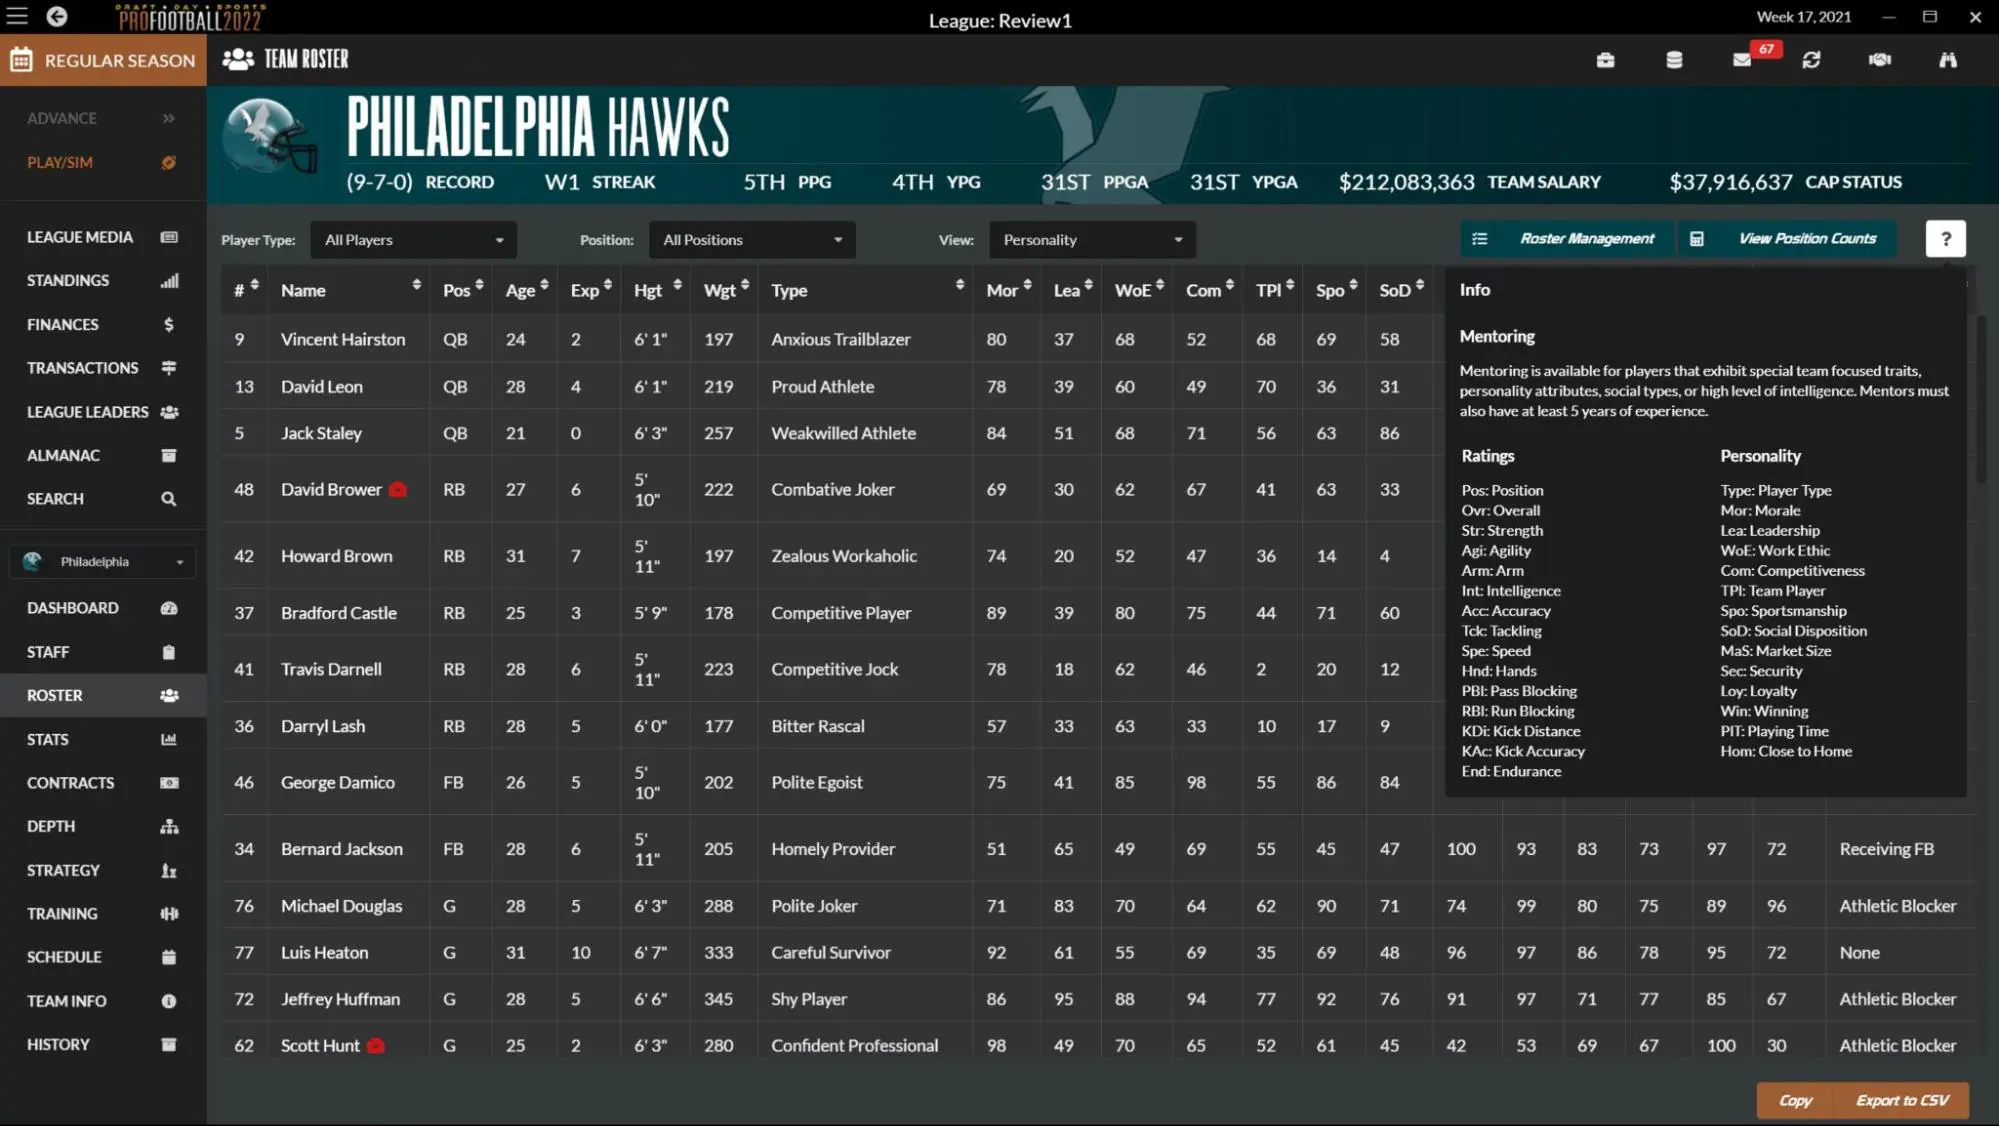The image size is (1999, 1126).
Task: Click the advance section expander
Action: [167, 117]
